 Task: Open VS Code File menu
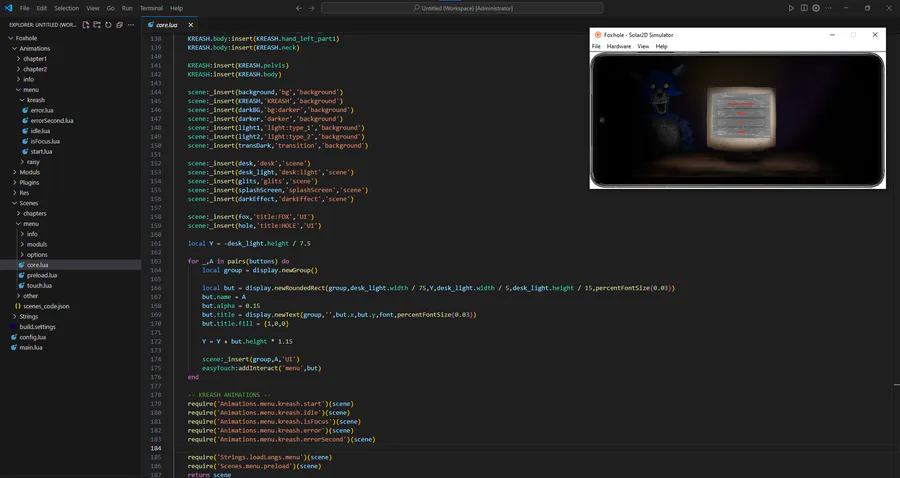(25, 8)
